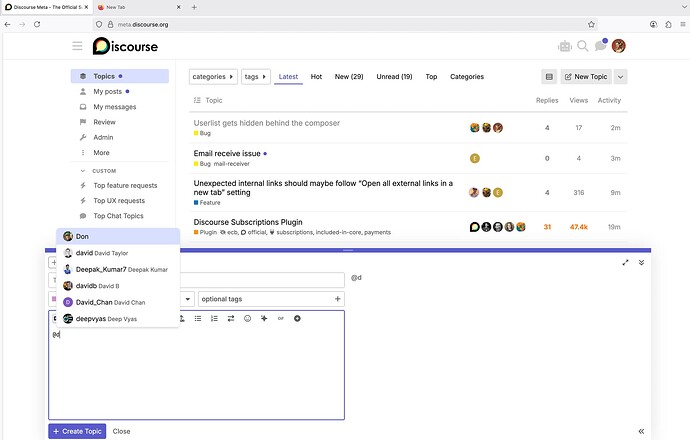Open the browser extensions icon

(x=668, y=24)
